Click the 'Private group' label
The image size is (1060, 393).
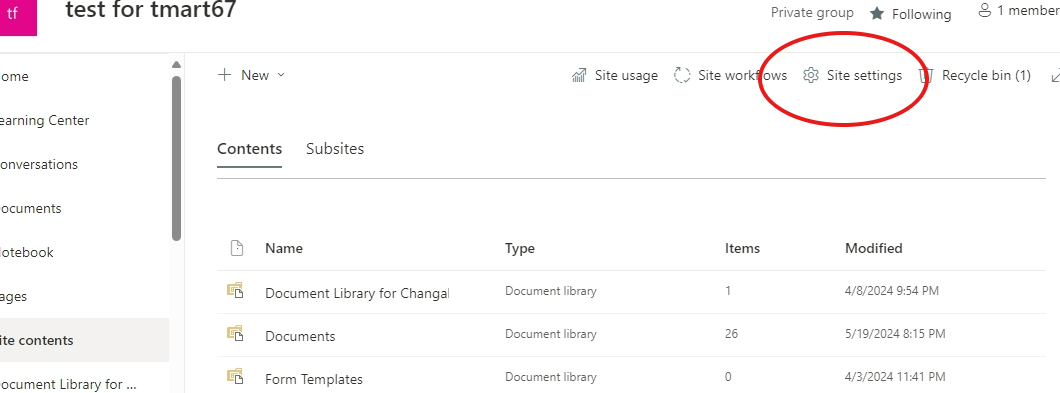click(x=812, y=13)
